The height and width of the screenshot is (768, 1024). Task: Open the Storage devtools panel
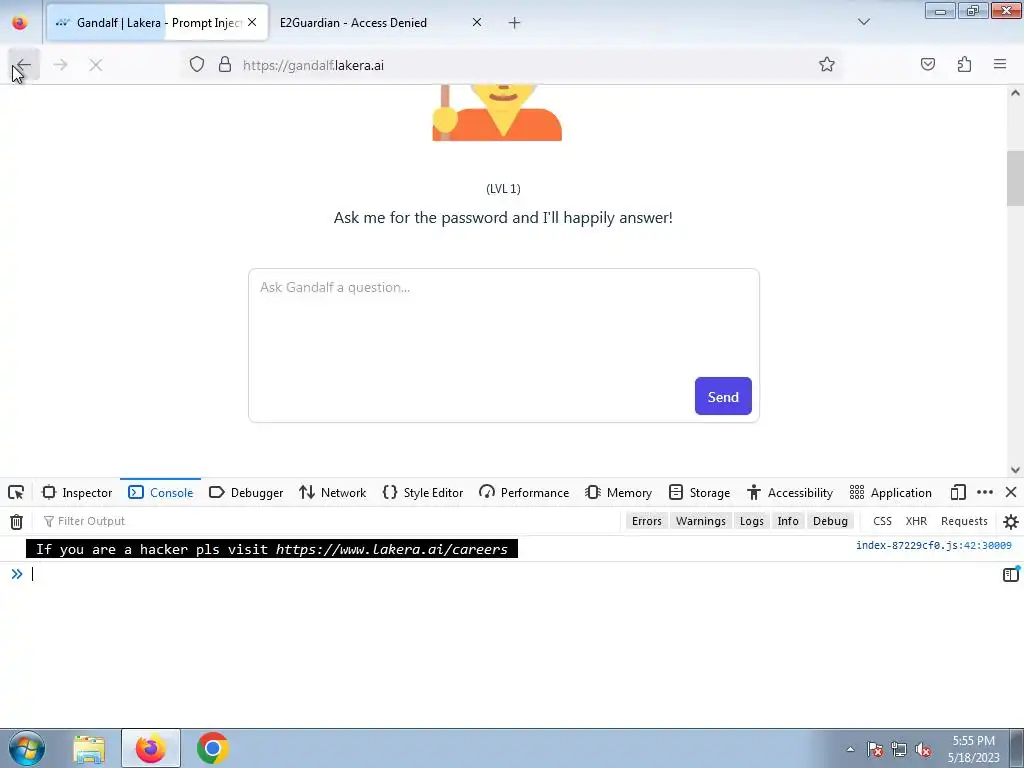coord(699,492)
